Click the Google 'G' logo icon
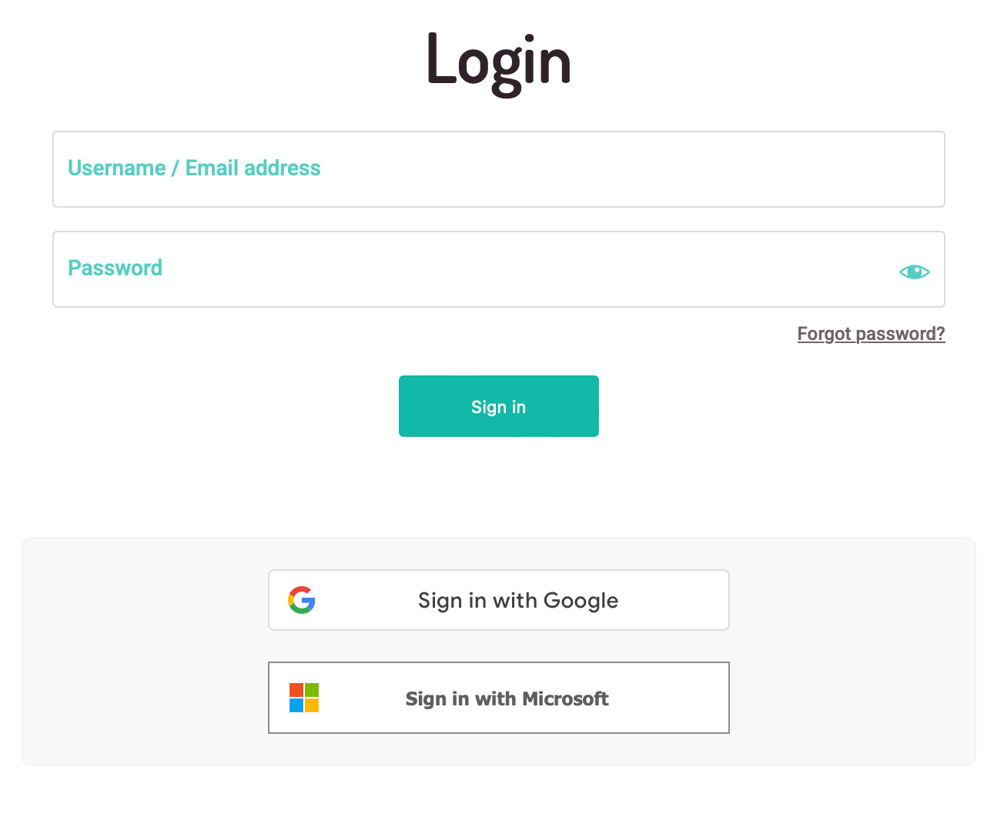1004x840 pixels. coord(302,600)
